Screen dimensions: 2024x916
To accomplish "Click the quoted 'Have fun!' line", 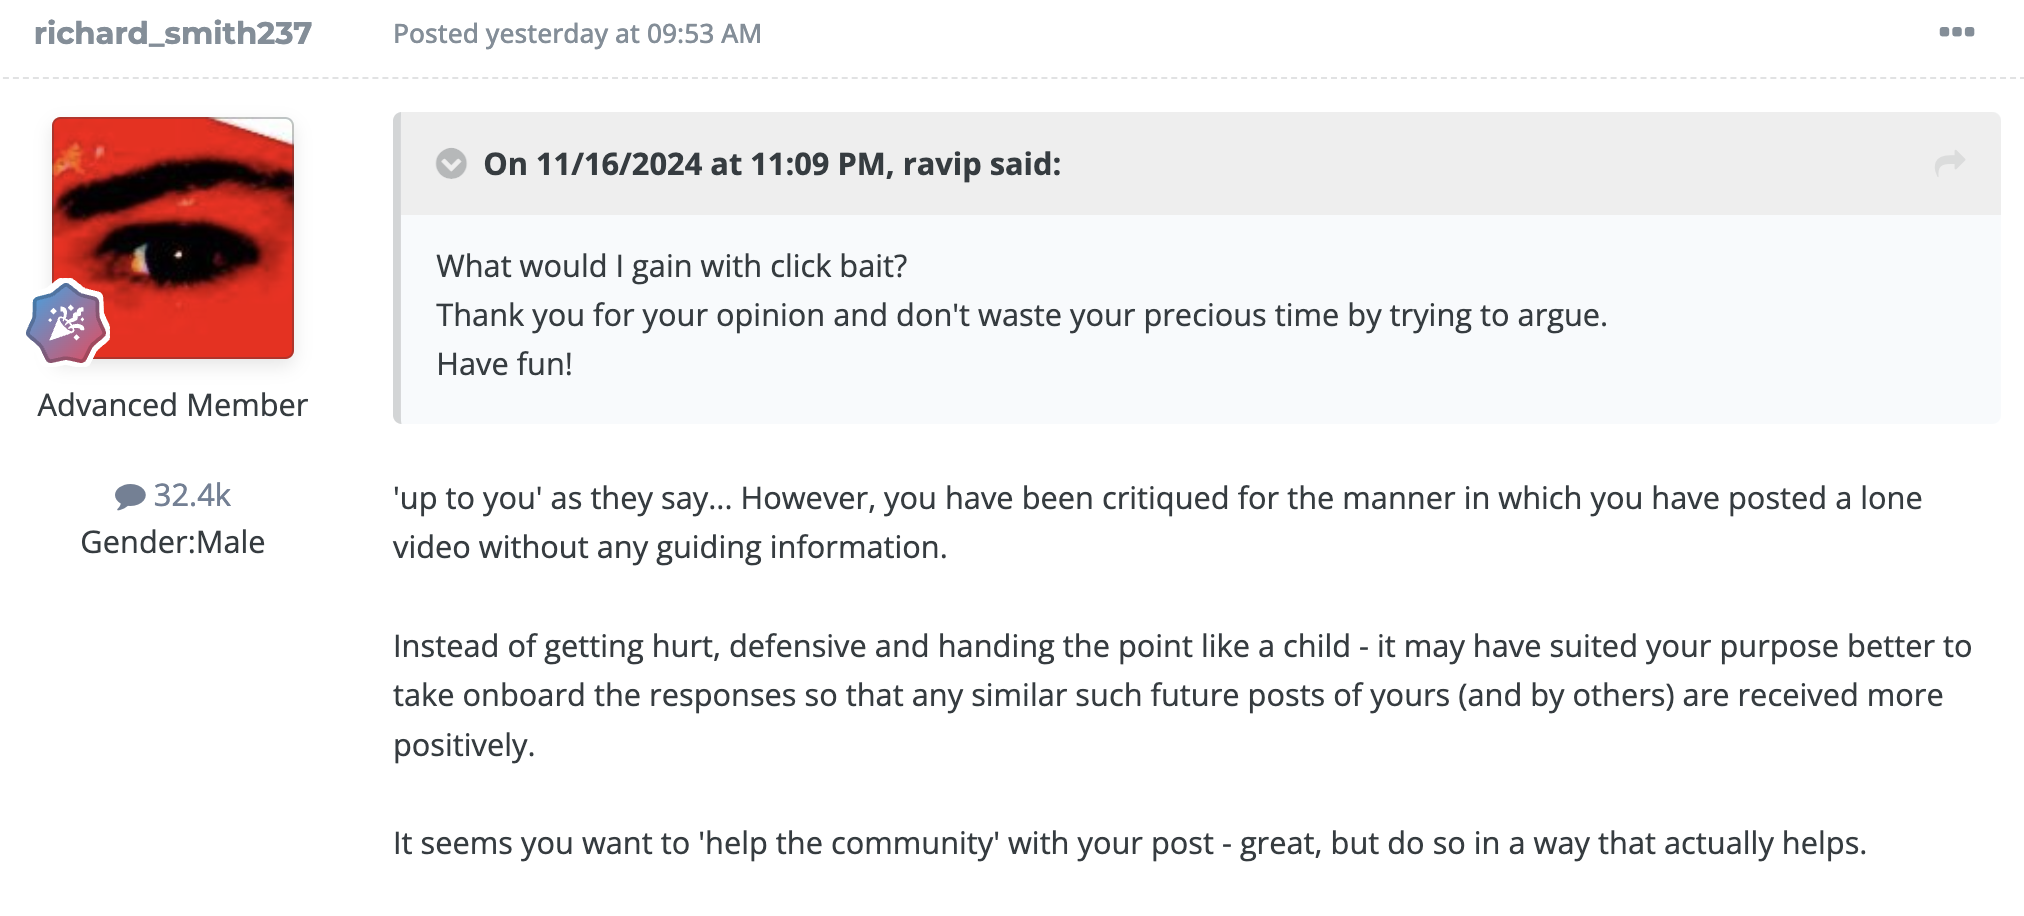I will (504, 364).
